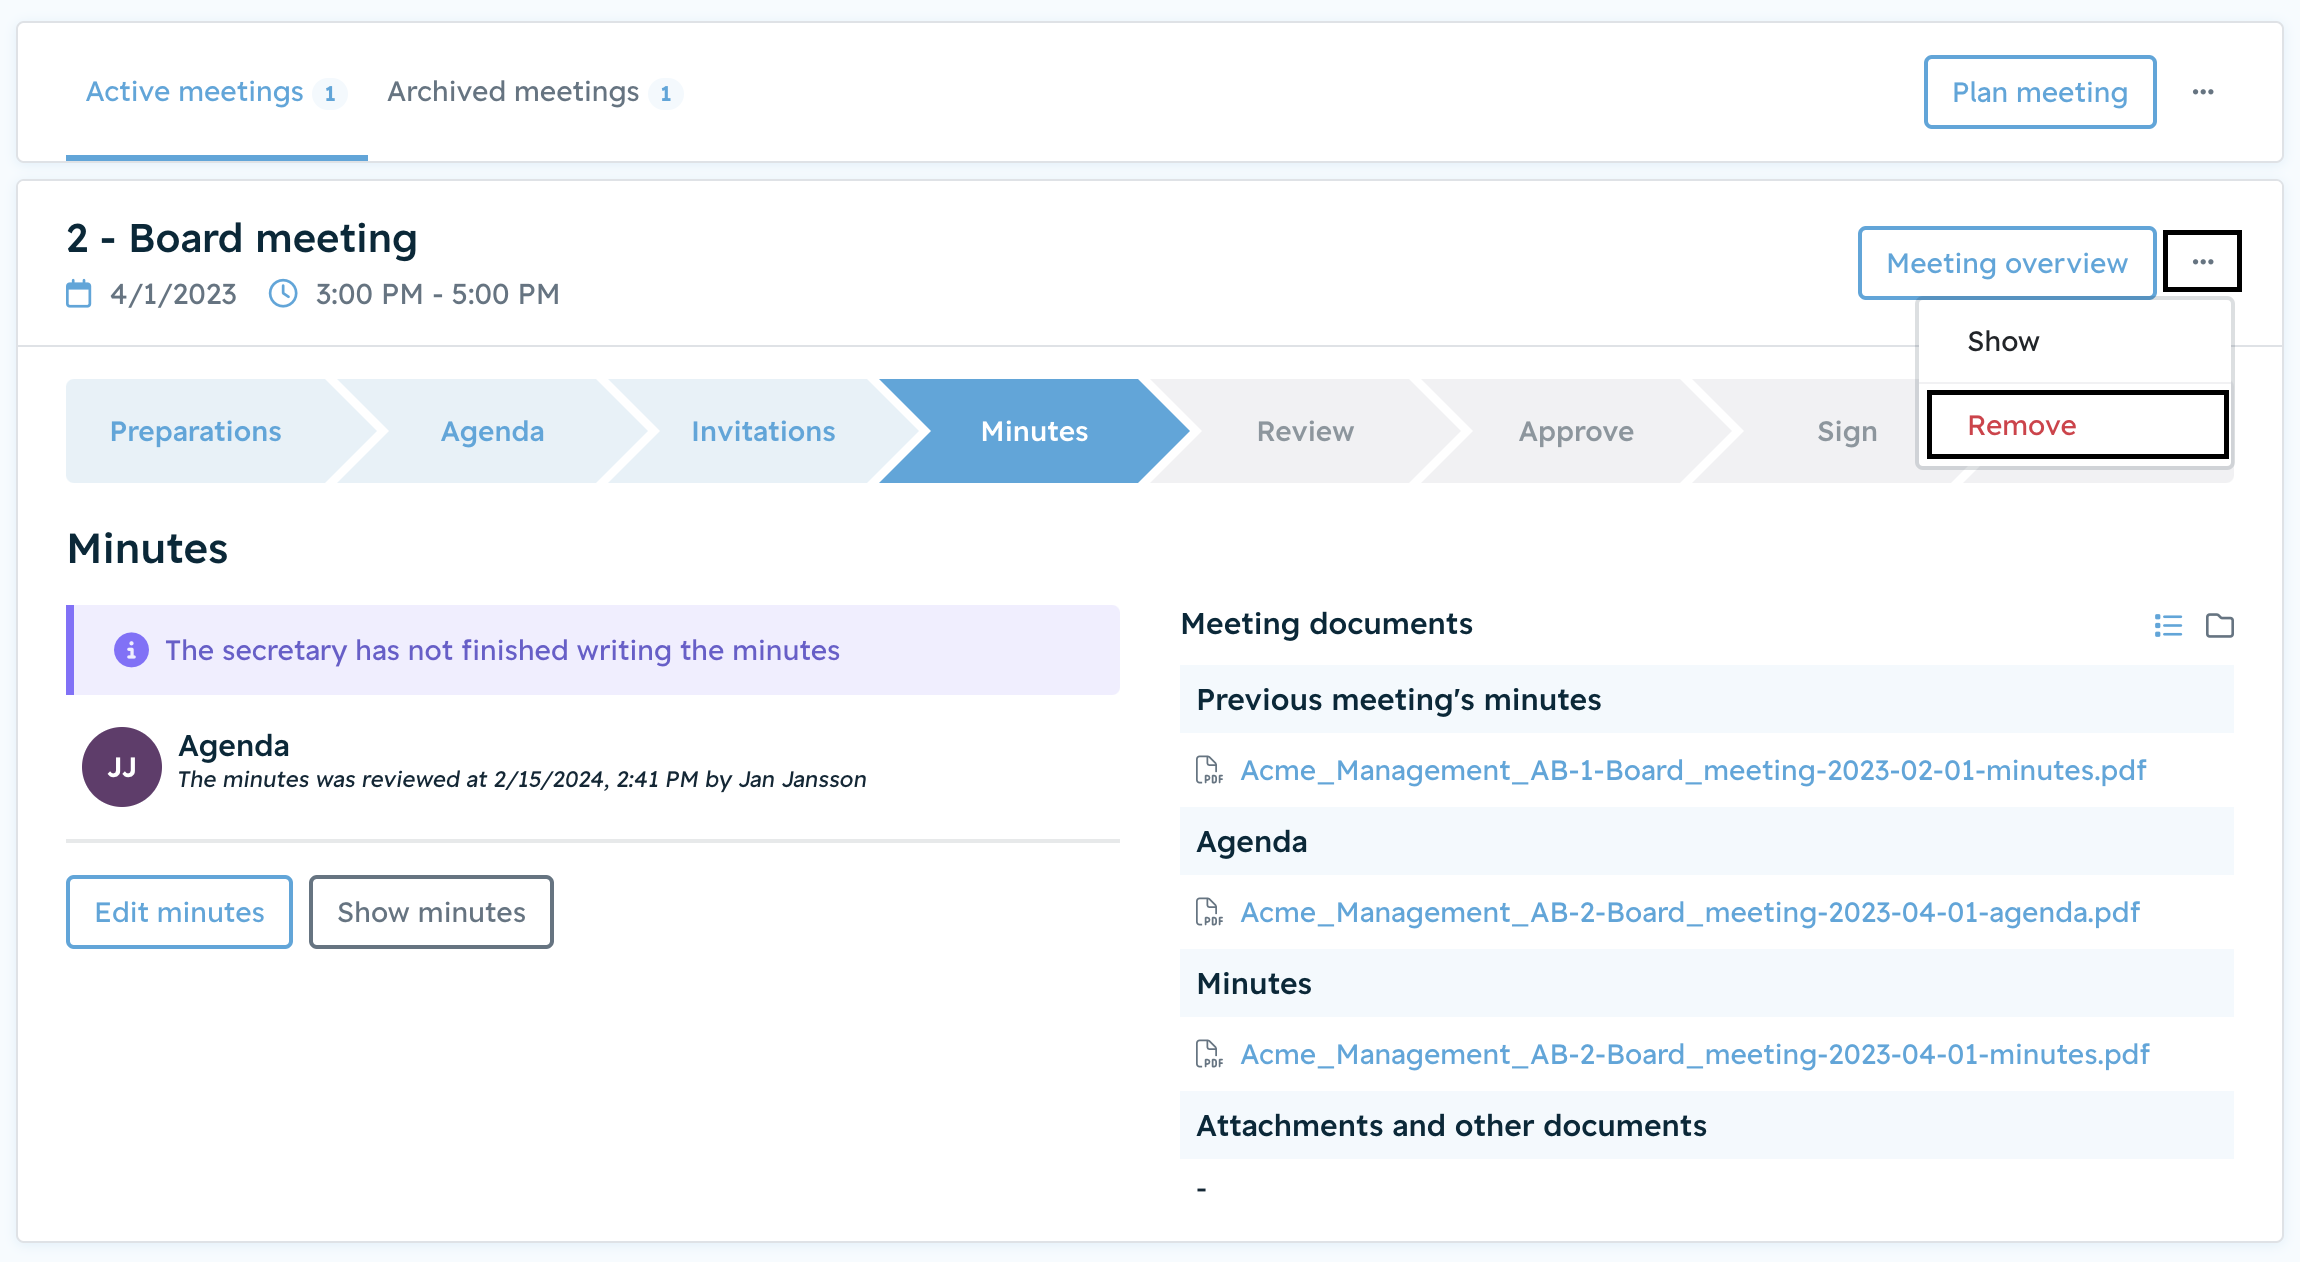This screenshot has height=1262, width=2300.
Task: Click the calendar icon next to 4/1/2023
Action: tap(79, 294)
